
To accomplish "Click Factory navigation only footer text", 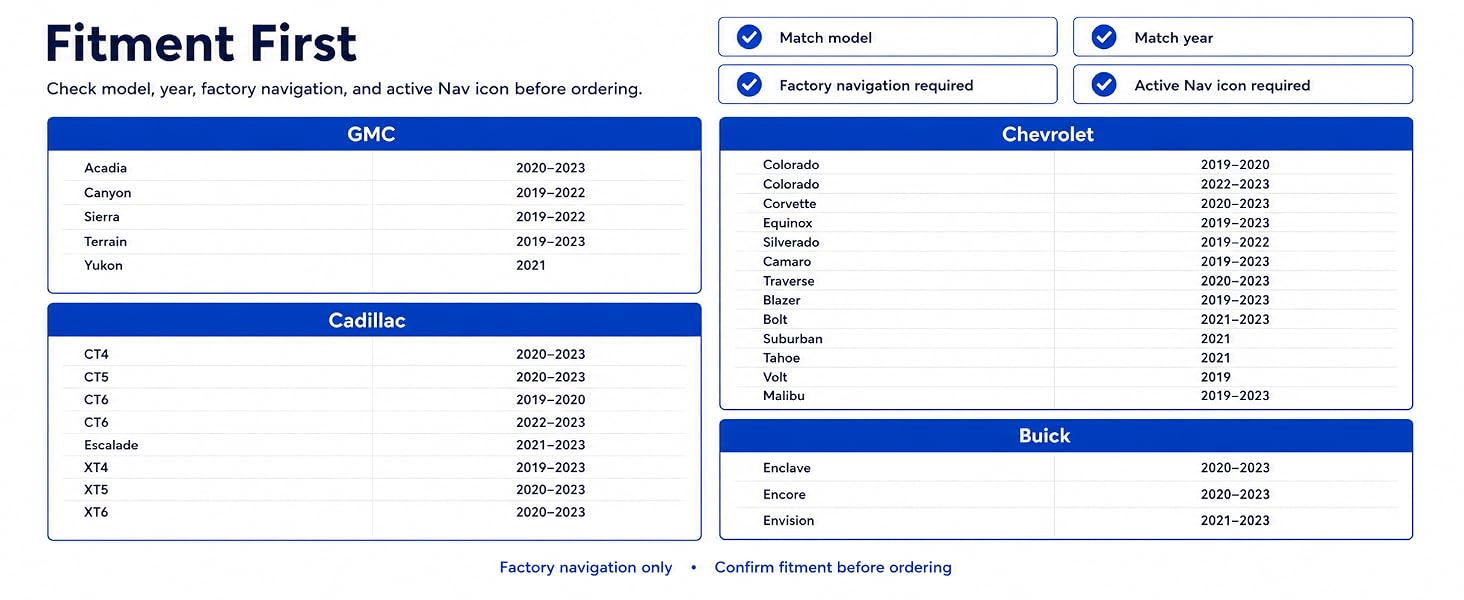I will [586, 567].
